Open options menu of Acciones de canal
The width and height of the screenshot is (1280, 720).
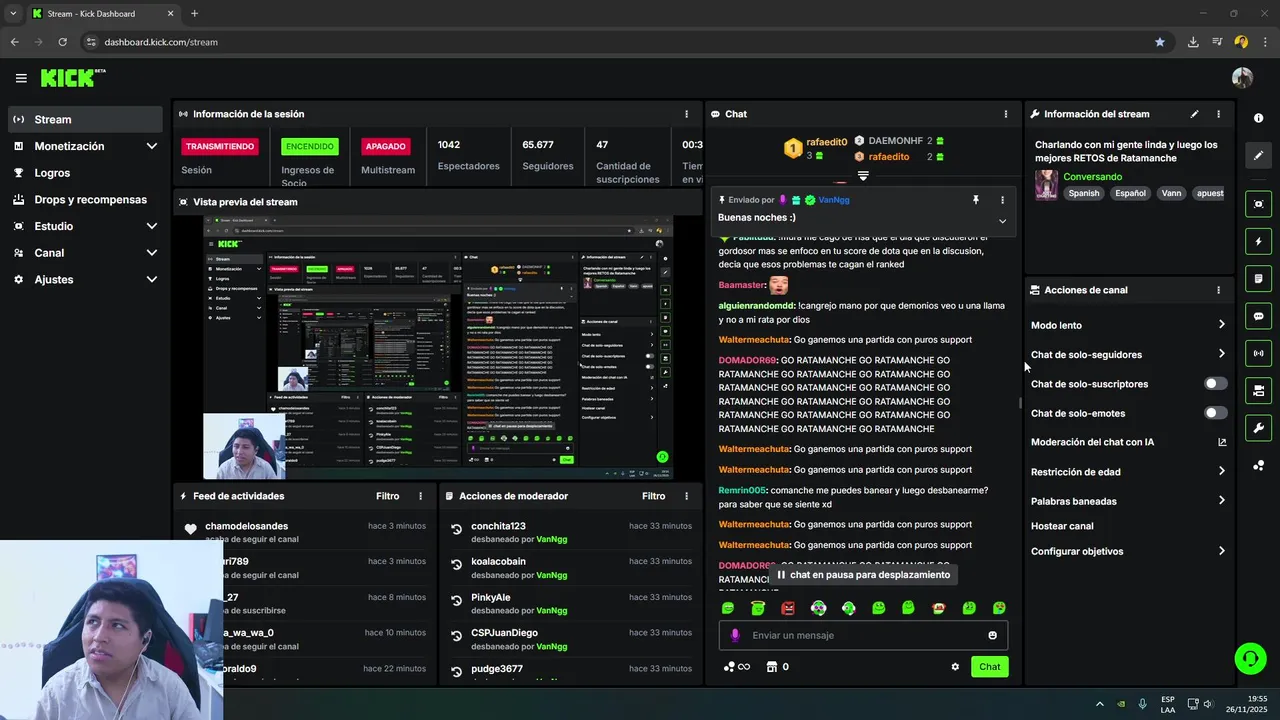click(x=1218, y=290)
